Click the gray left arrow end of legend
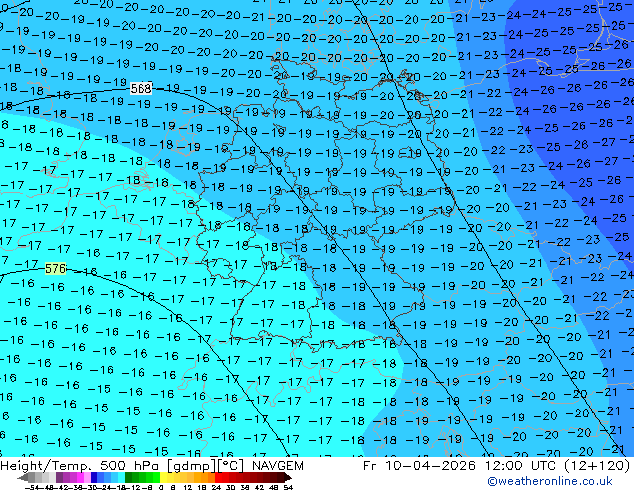634x490 pixels. pos(23,478)
